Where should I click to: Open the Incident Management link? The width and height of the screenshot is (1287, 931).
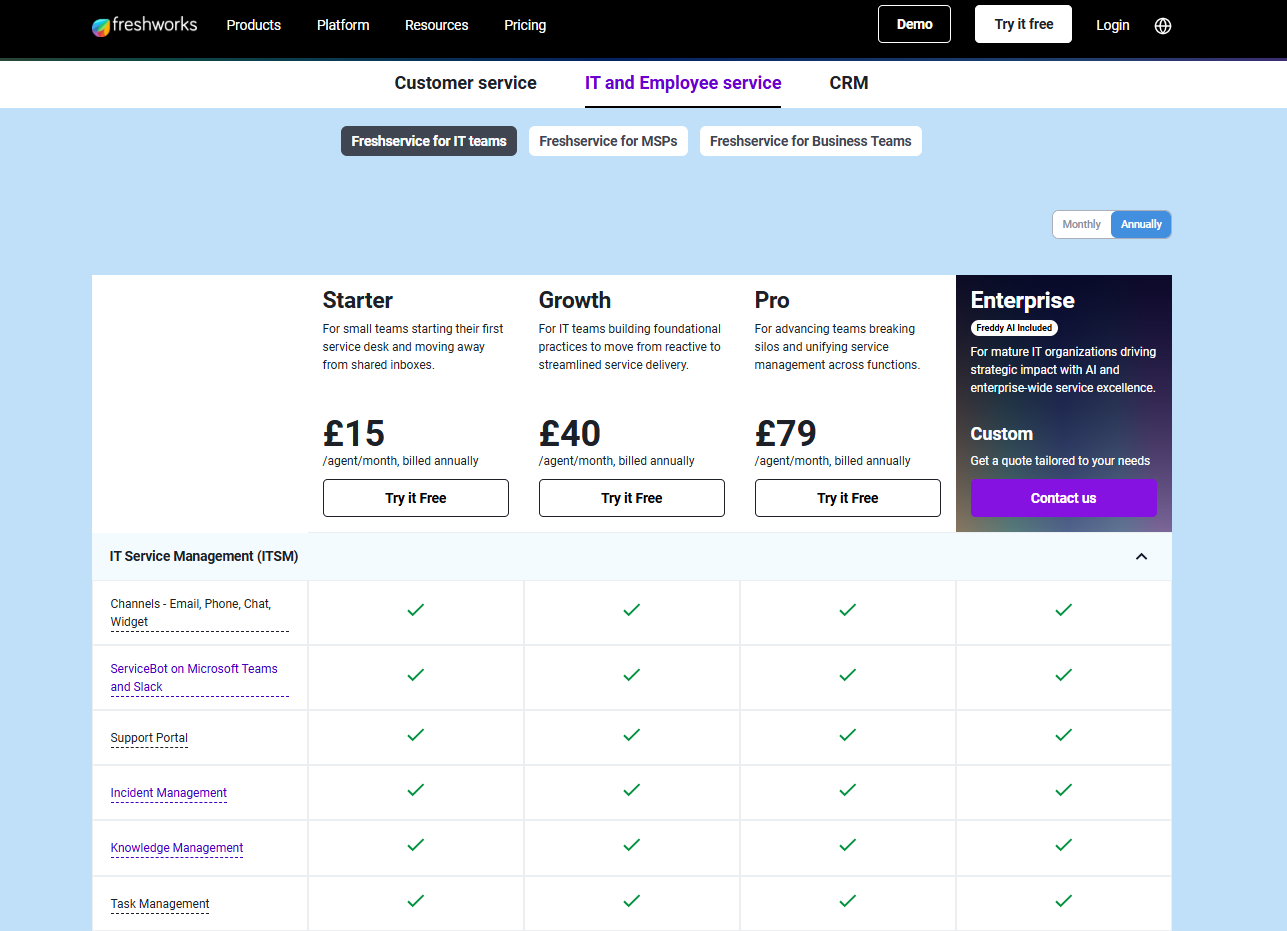coord(169,793)
